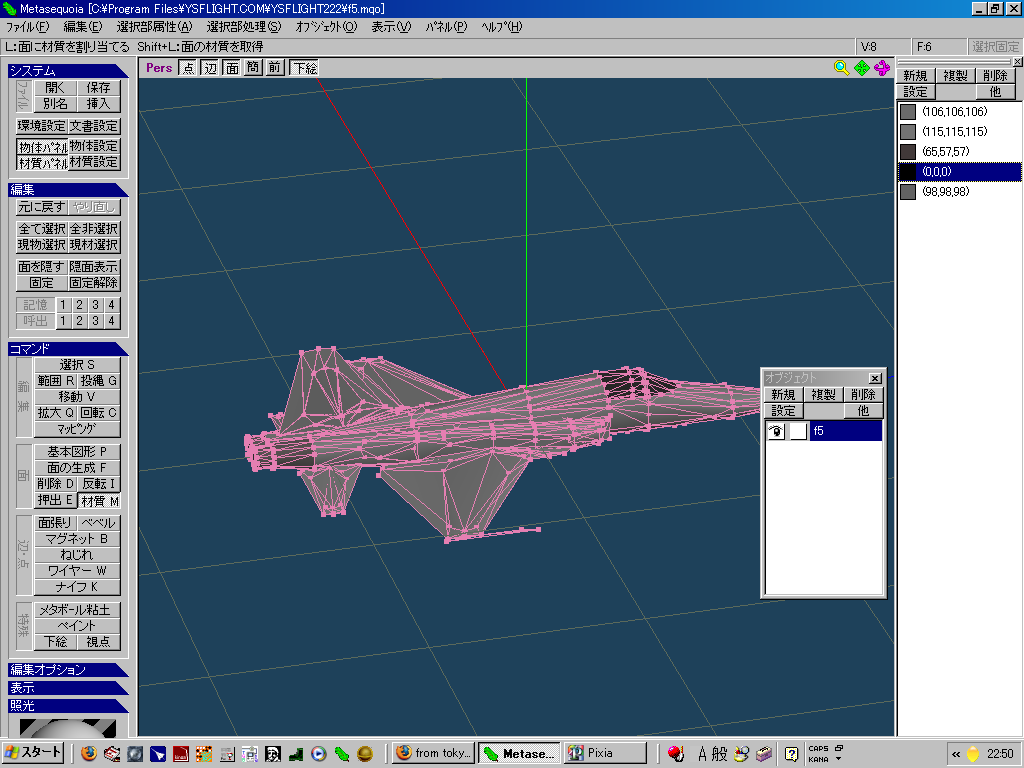Select the 拡大 Q scale command
This screenshot has width=1024, height=768.
(x=56, y=413)
